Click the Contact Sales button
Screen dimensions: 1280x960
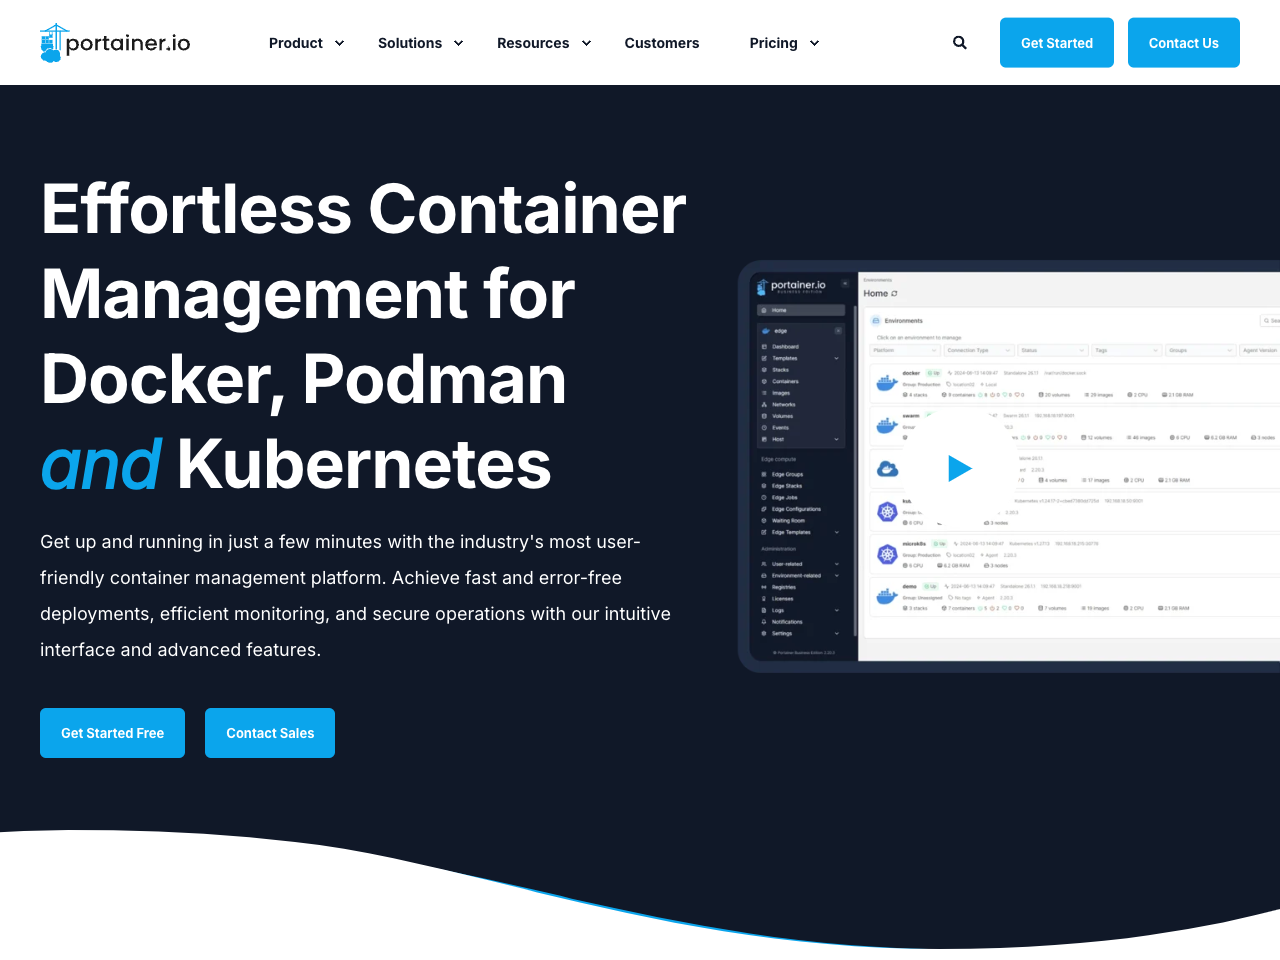(270, 733)
